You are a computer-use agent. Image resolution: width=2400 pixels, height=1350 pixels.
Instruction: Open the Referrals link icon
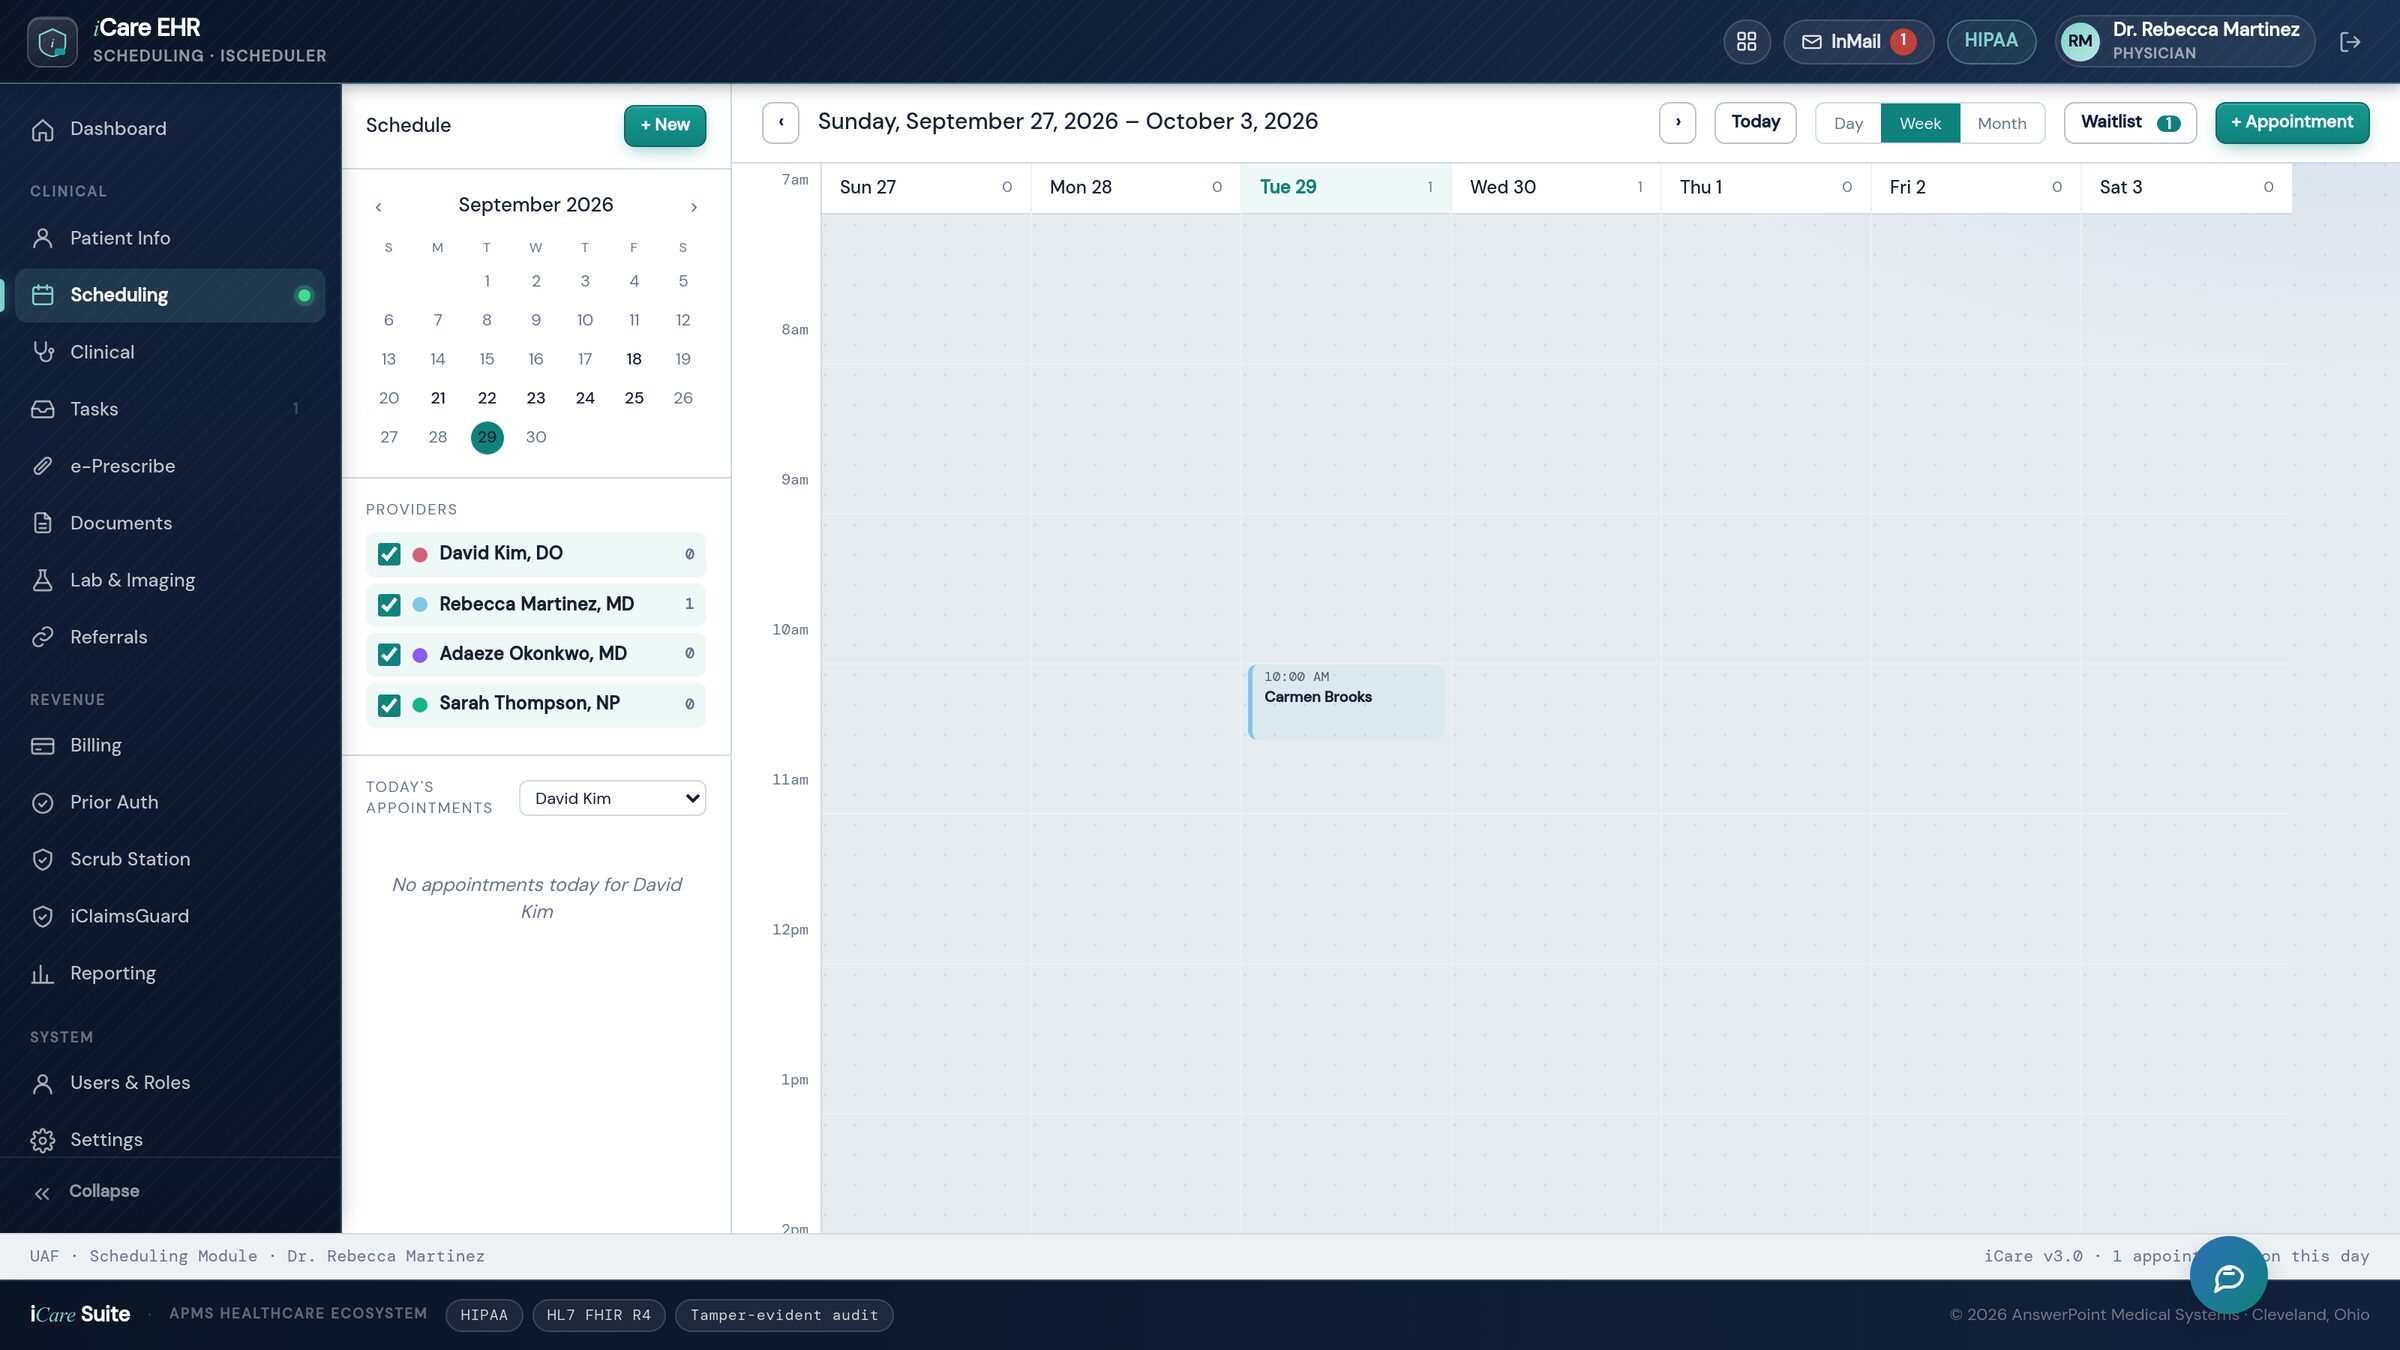[42, 637]
